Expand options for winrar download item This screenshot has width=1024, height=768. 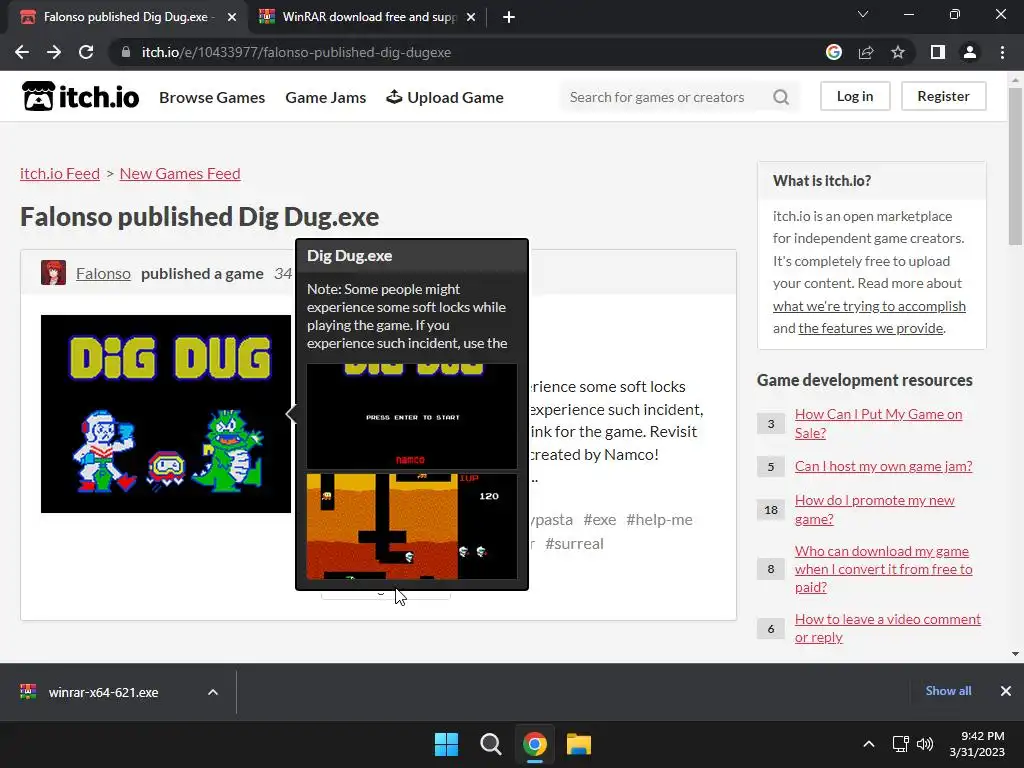point(213,692)
